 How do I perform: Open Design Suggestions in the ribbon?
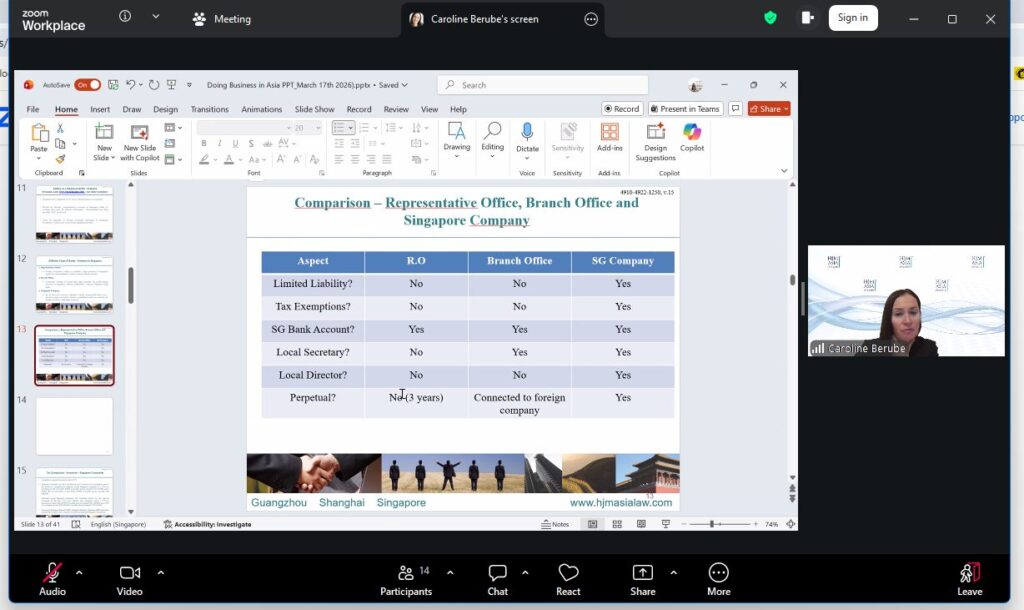click(655, 141)
